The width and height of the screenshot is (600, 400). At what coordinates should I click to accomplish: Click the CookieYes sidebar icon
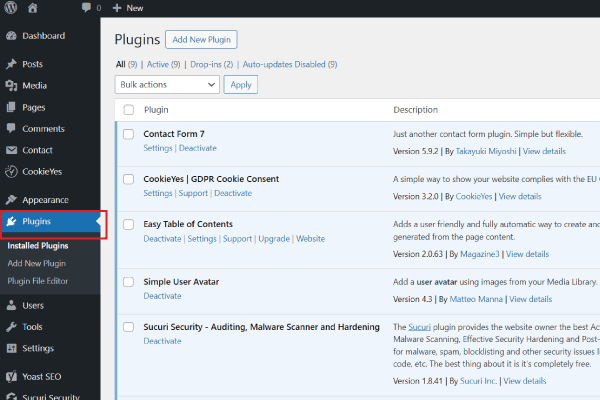pyautogui.click(x=11, y=171)
